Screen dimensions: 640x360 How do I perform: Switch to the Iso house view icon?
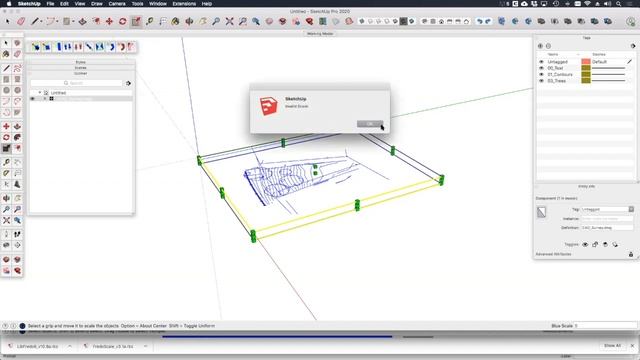(x=424, y=21)
